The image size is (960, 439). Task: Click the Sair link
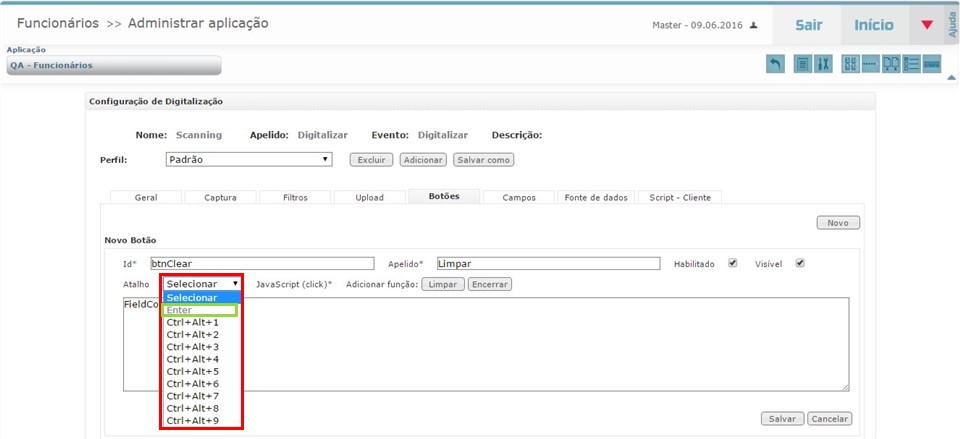point(808,24)
